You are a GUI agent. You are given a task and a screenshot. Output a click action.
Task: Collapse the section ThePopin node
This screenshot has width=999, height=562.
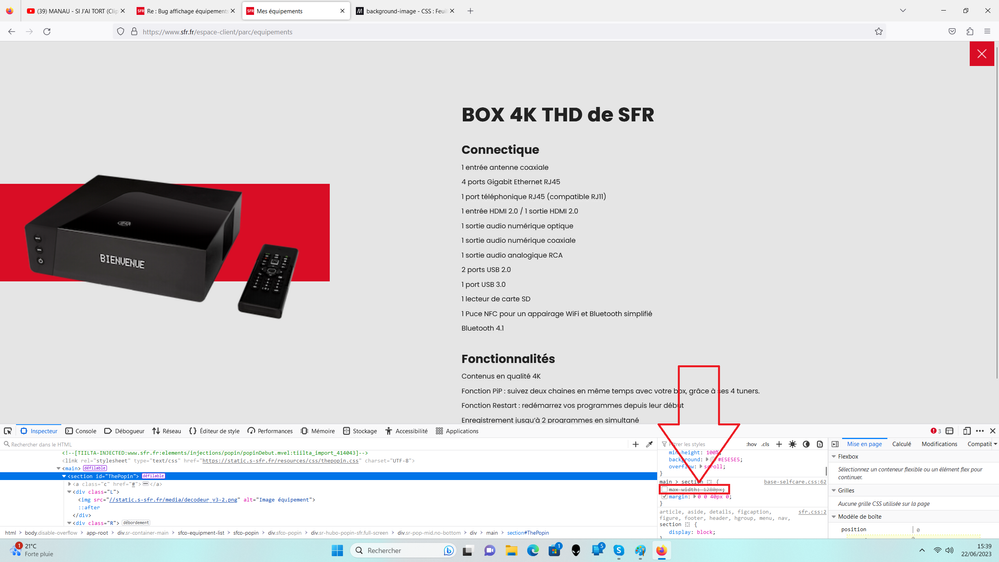[x=64, y=476]
